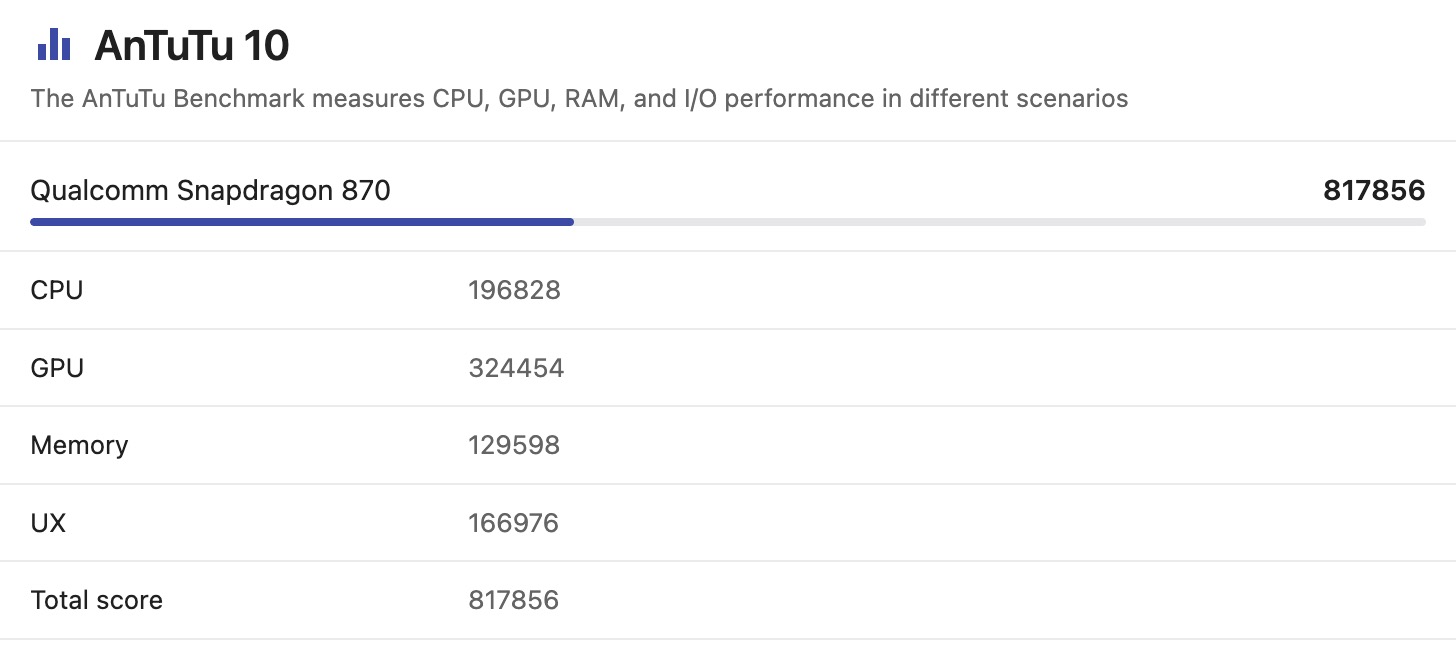
Task: Click the bold 817856 score at right
Action: coord(1374,190)
